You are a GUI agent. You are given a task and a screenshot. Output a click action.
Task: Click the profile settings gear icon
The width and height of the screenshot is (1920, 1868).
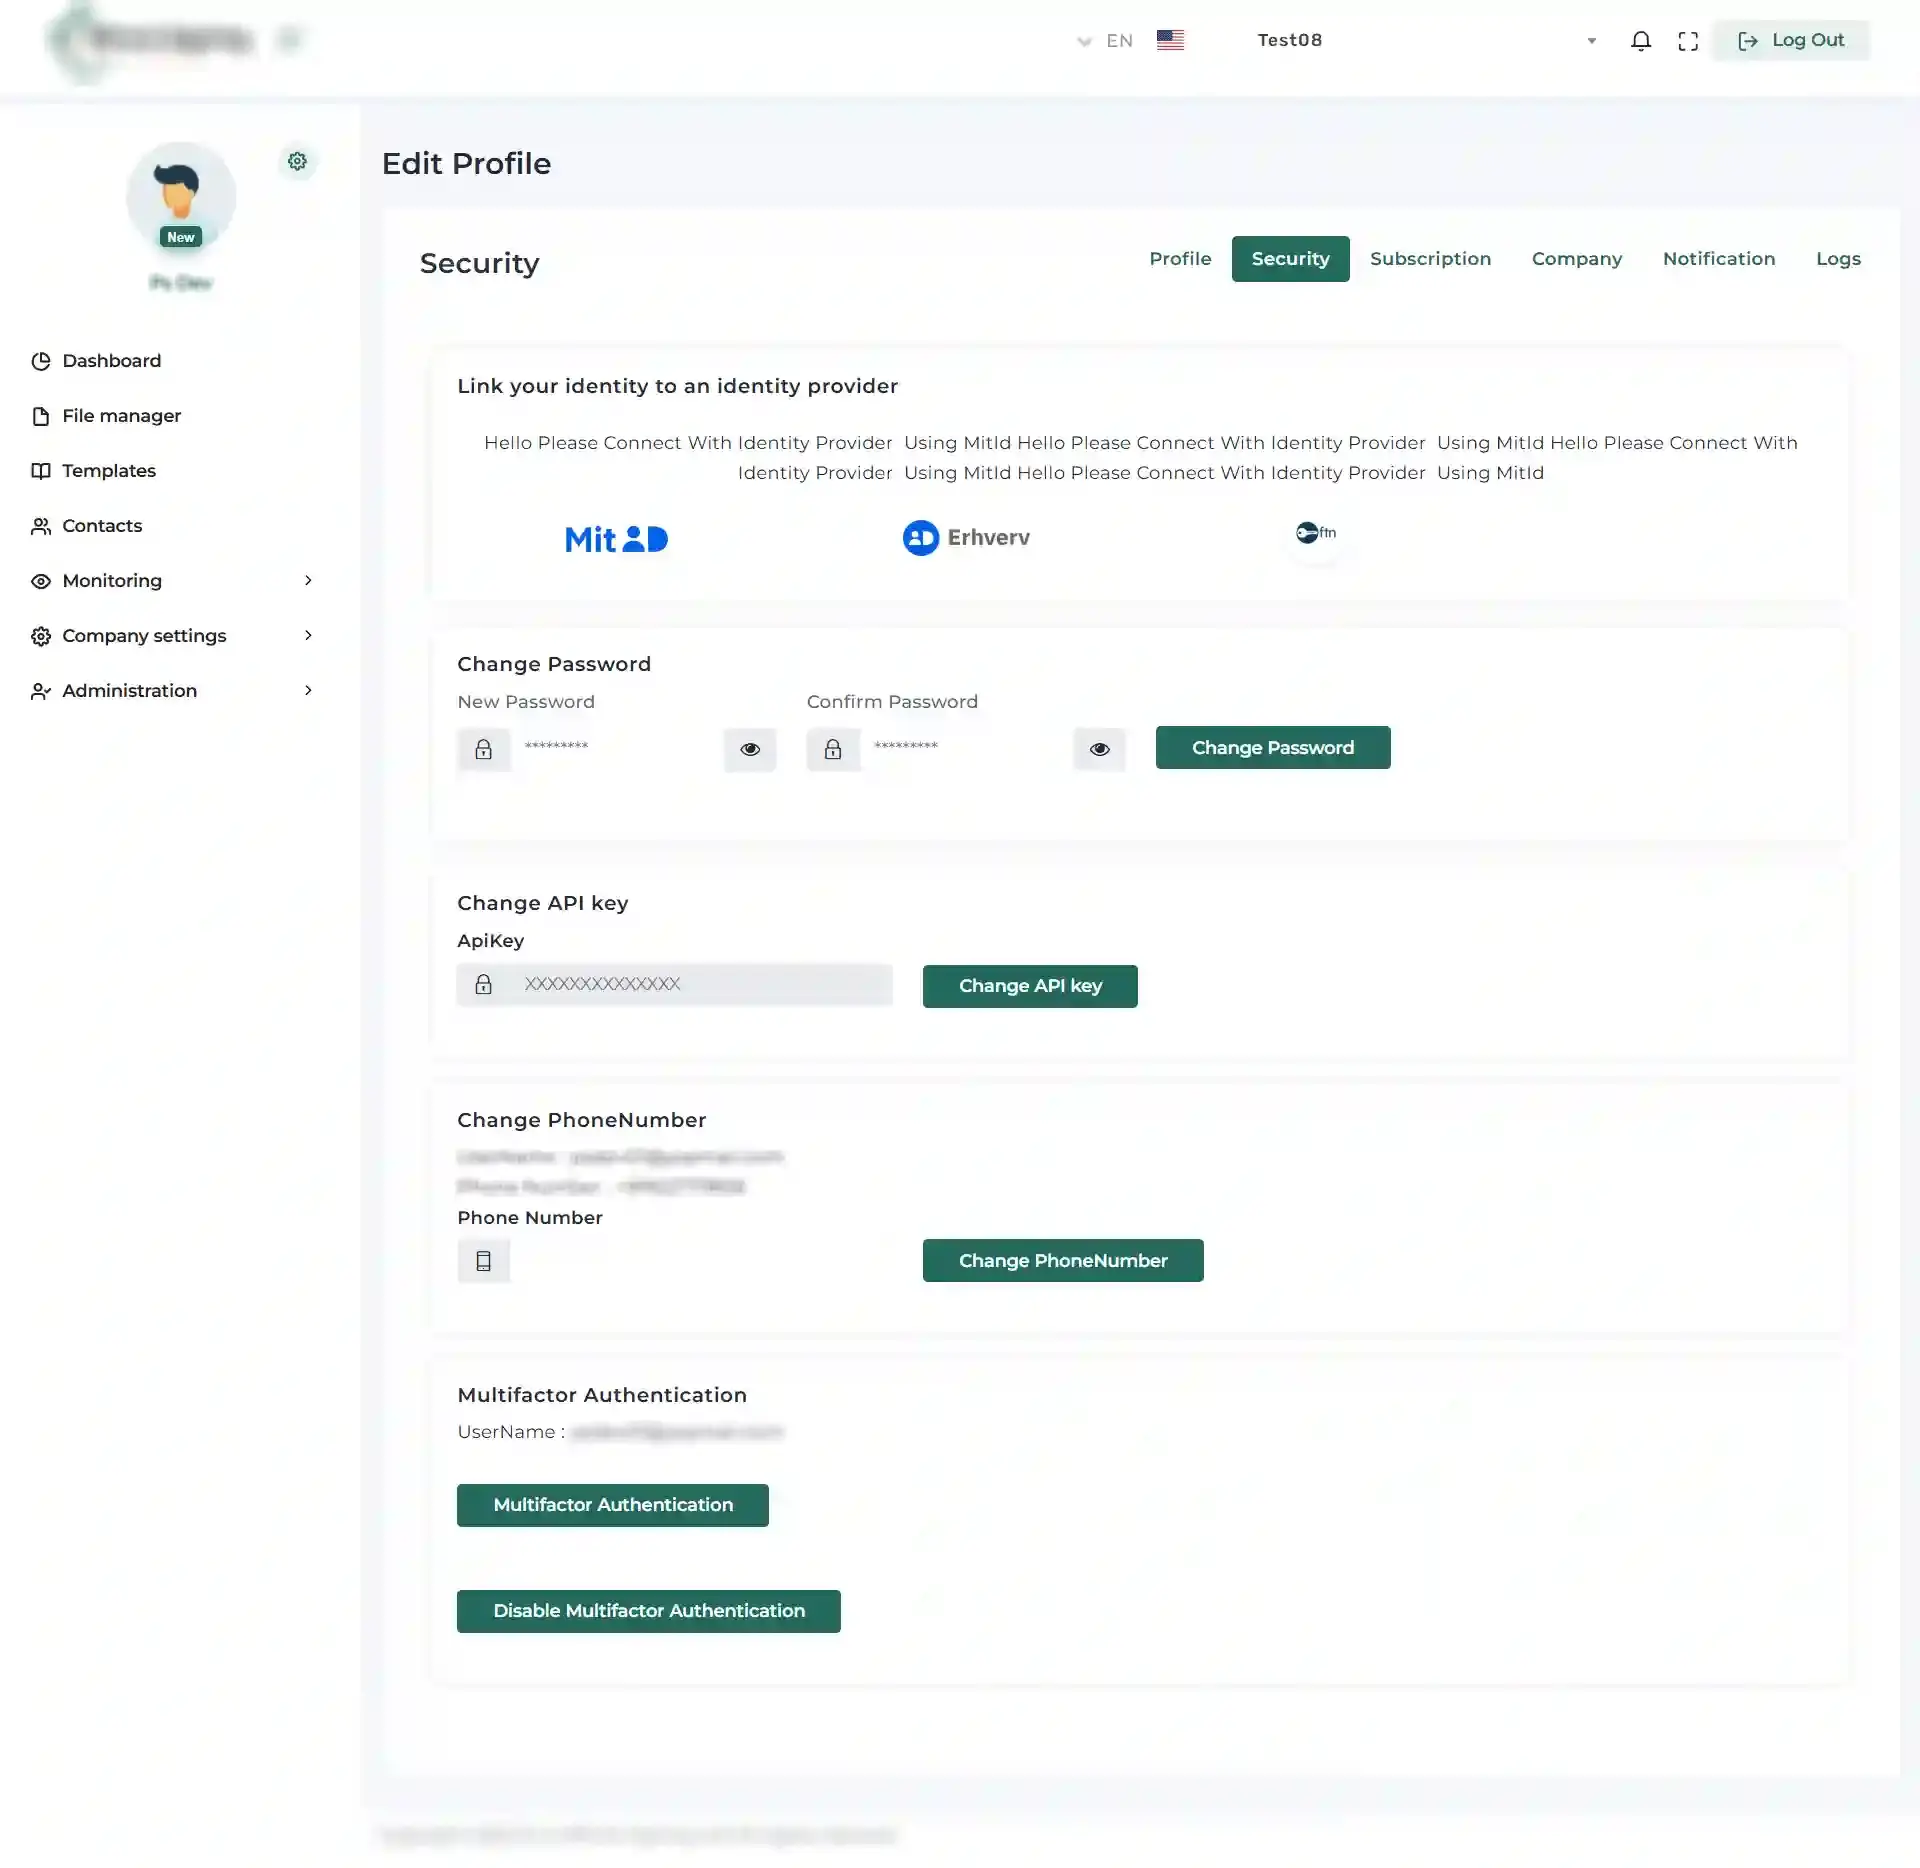[x=297, y=161]
